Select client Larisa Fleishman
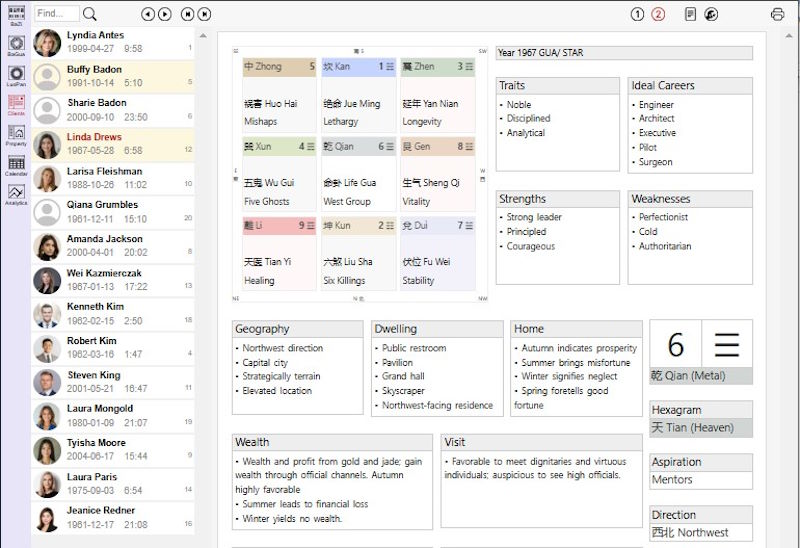The image size is (800, 548). [113, 178]
